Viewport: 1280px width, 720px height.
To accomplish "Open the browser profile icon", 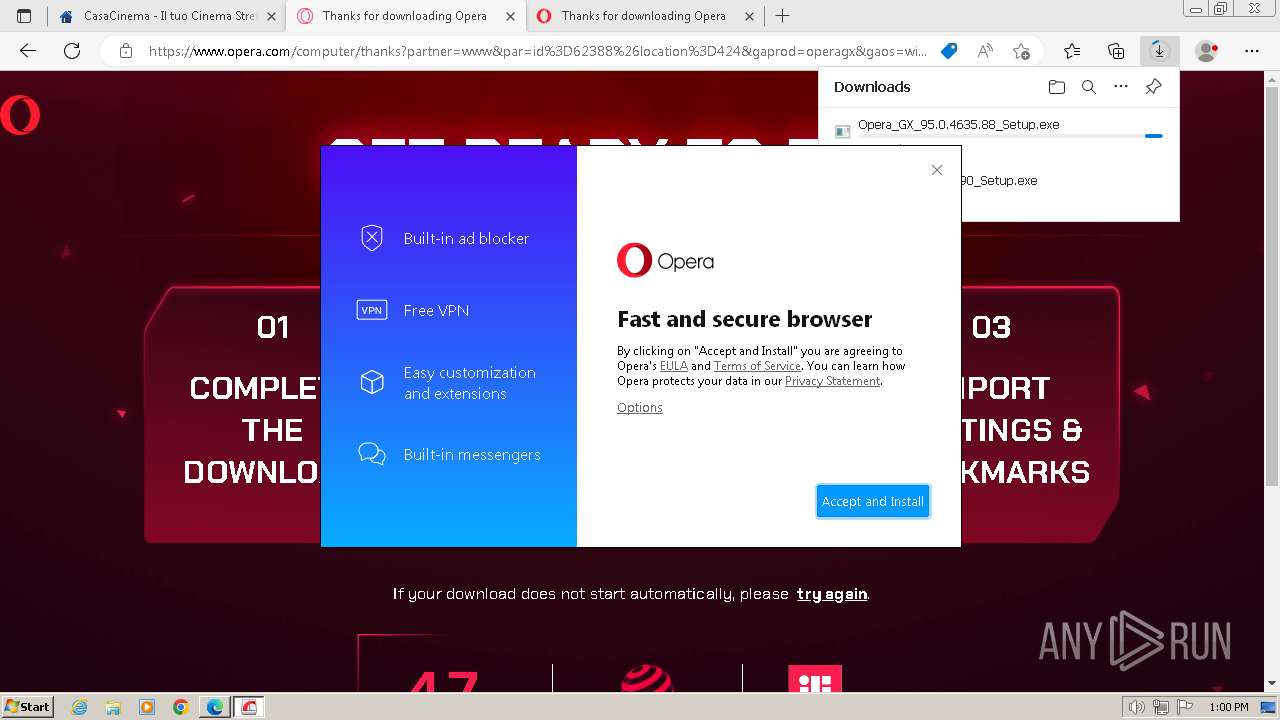I will [x=1207, y=51].
